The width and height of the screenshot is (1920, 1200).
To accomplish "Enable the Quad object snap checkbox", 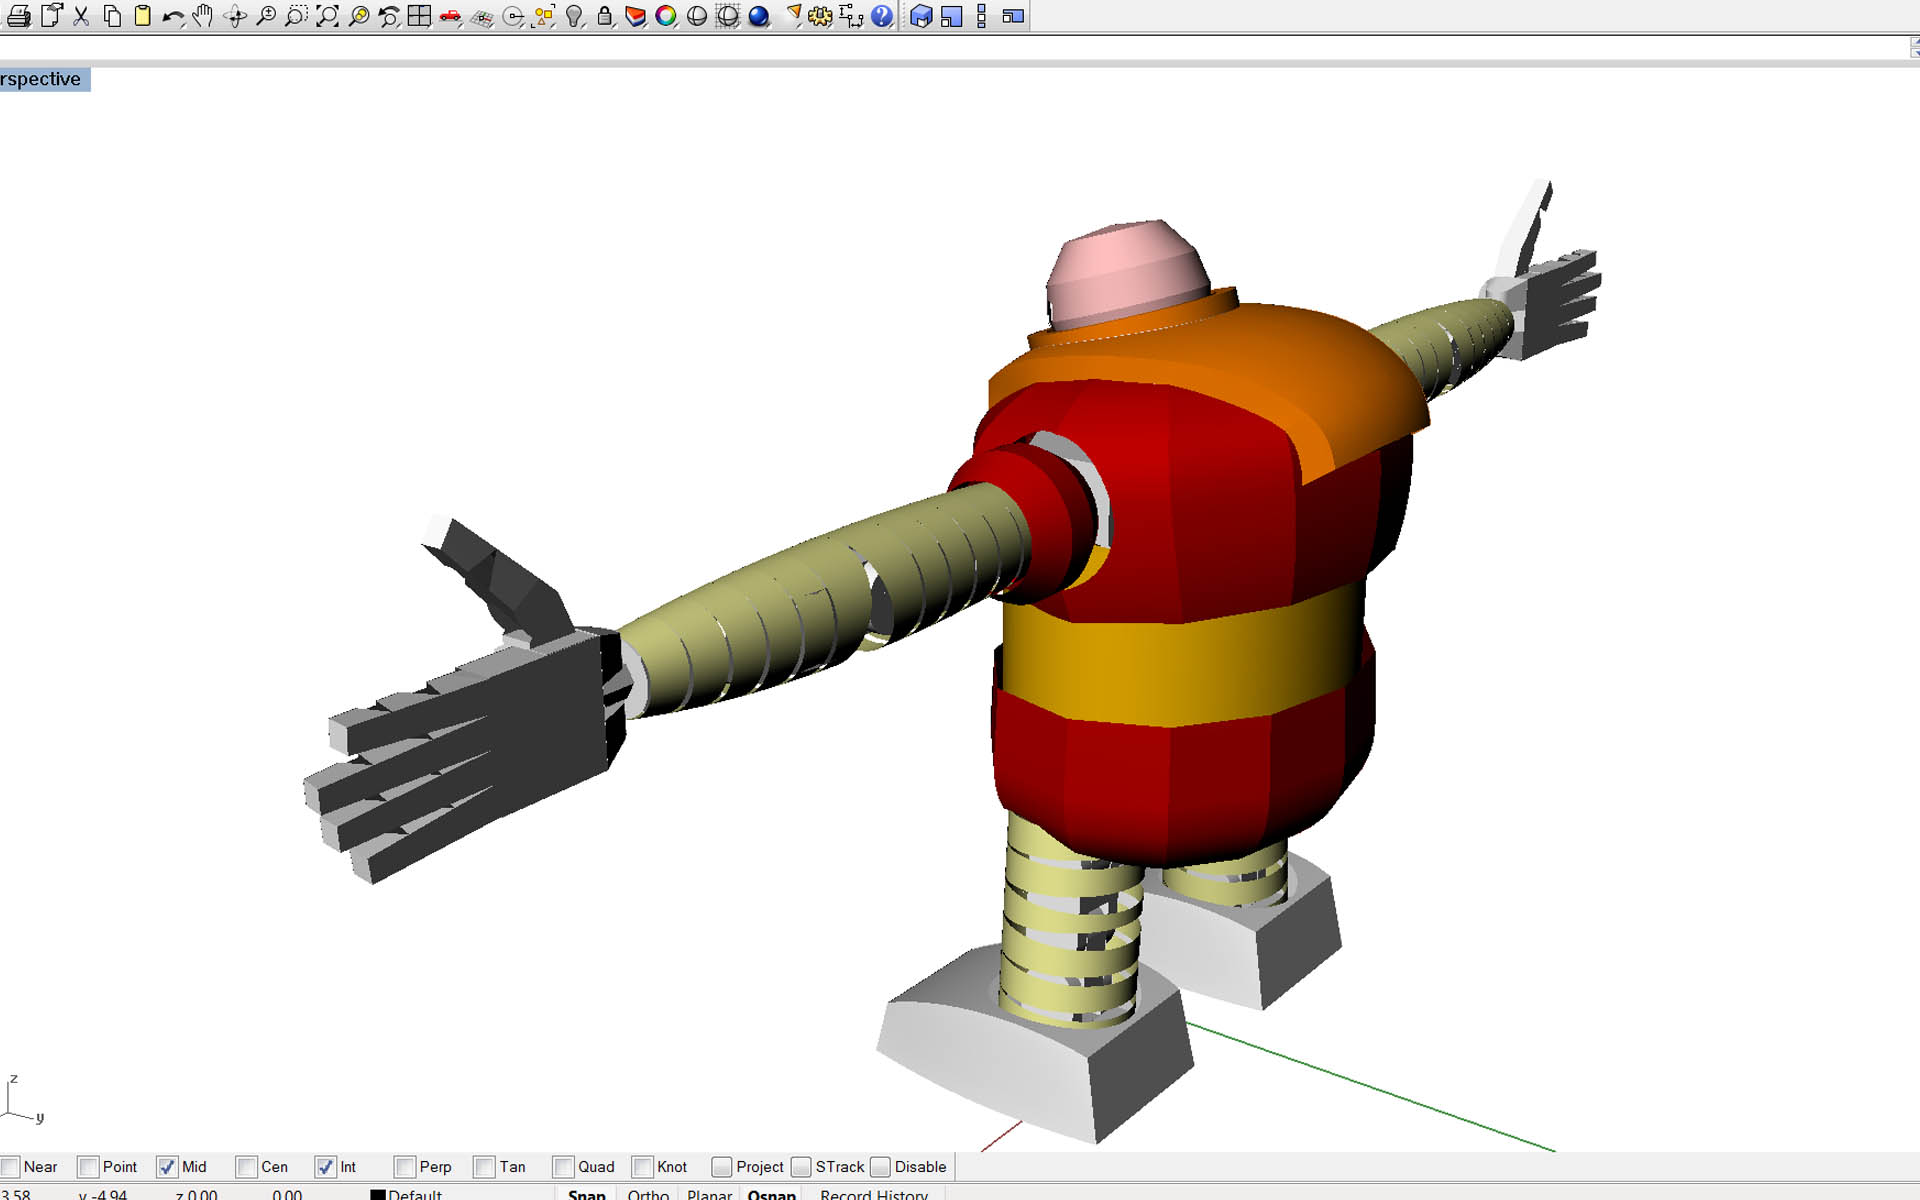I will [564, 1167].
